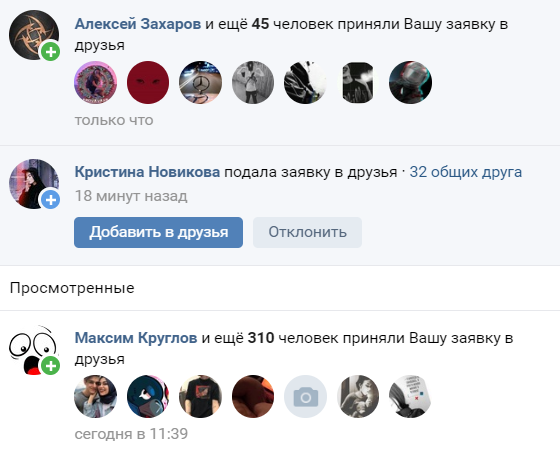Click the Просмотренные section header
560x452 pixels.
tap(72, 288)
